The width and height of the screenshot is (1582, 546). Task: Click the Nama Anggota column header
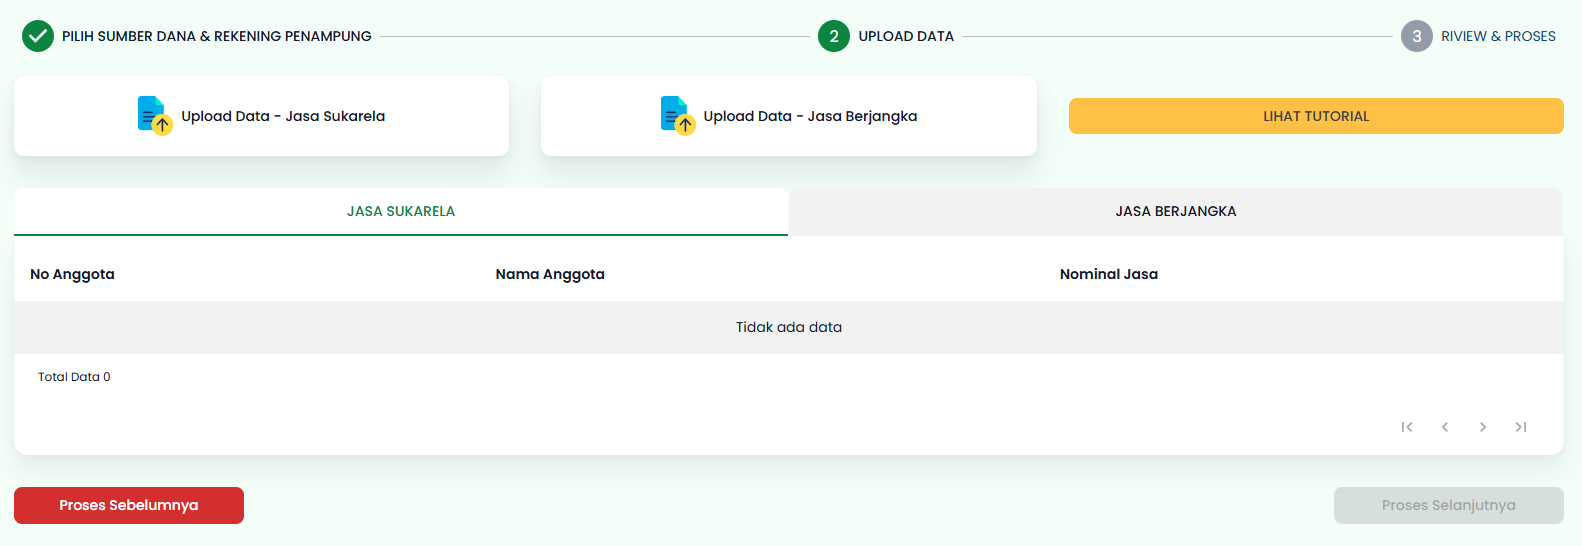(x=550, y=274)
